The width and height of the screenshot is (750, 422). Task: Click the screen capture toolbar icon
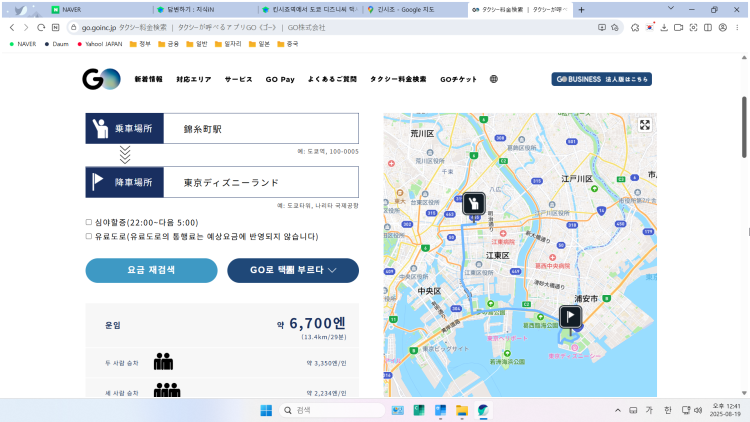[693, 27]
